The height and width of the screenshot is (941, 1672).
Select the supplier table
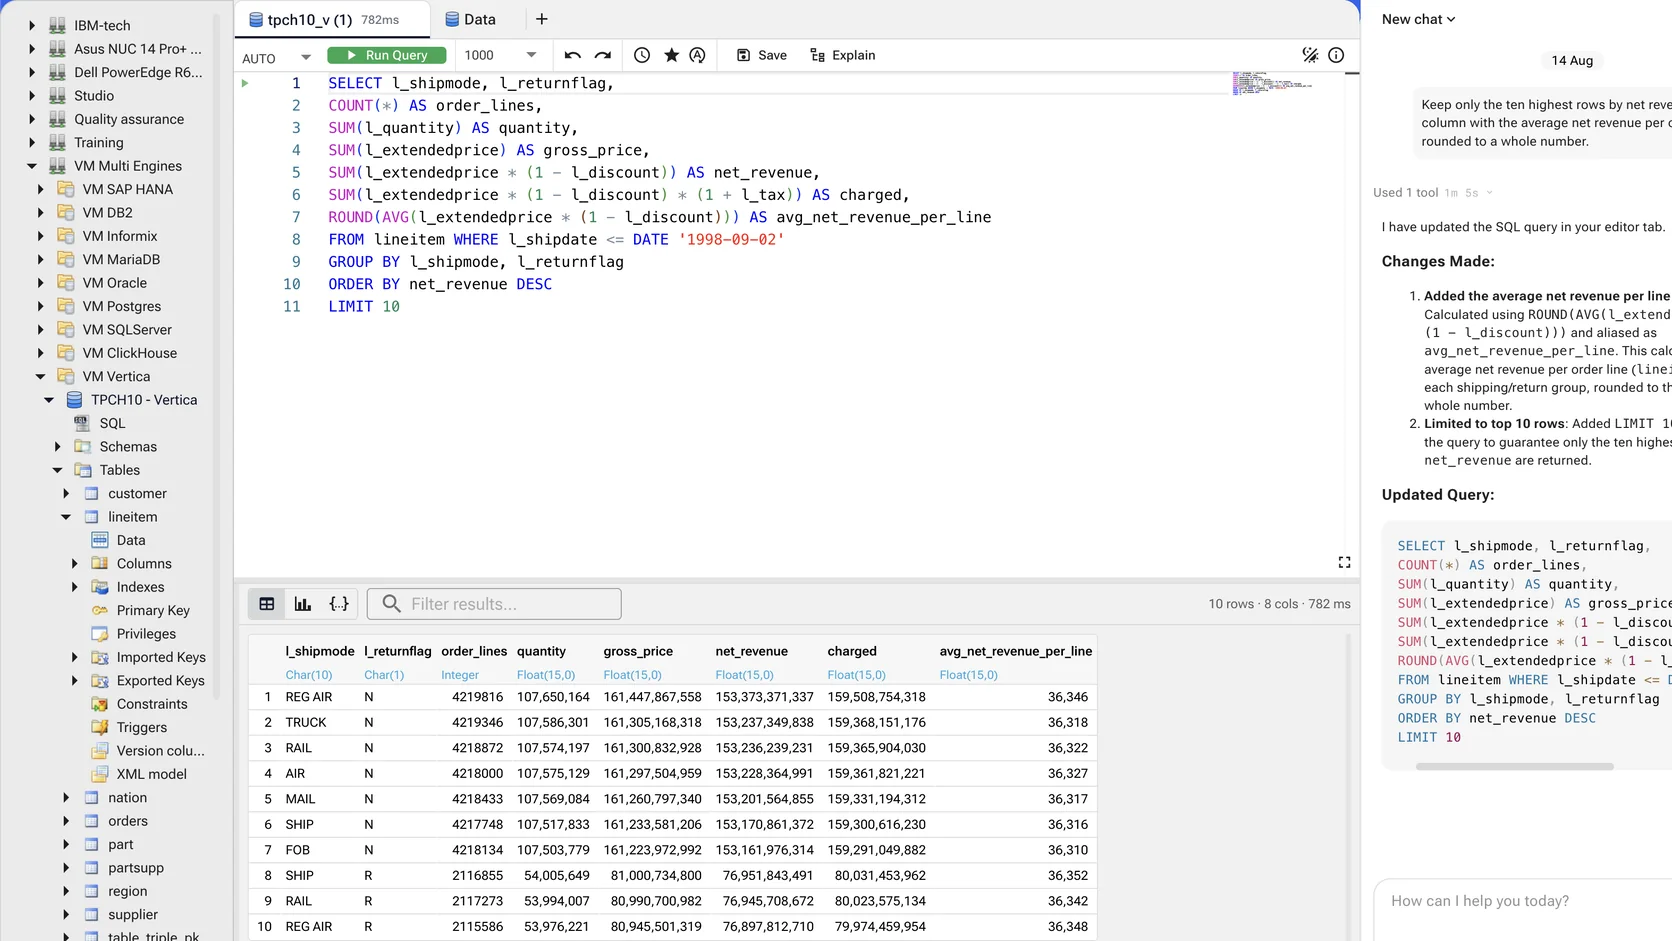click(133, 915)
